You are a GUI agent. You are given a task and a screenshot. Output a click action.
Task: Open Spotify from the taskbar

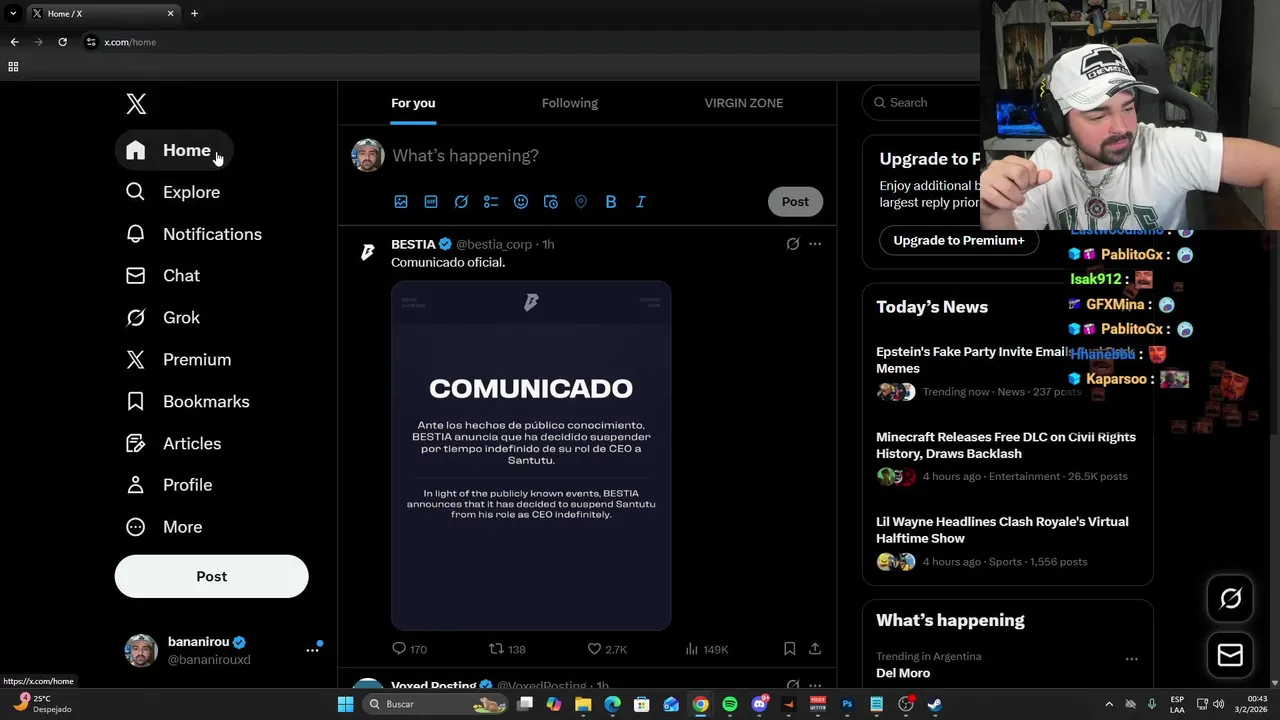coord(730,704)
